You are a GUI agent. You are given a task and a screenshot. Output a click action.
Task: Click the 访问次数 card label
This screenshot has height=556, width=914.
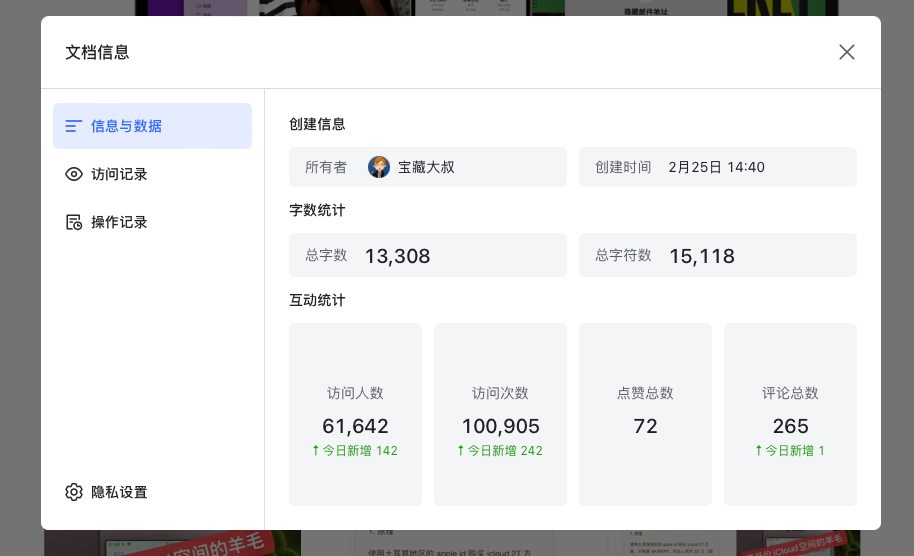click(501, 393)
